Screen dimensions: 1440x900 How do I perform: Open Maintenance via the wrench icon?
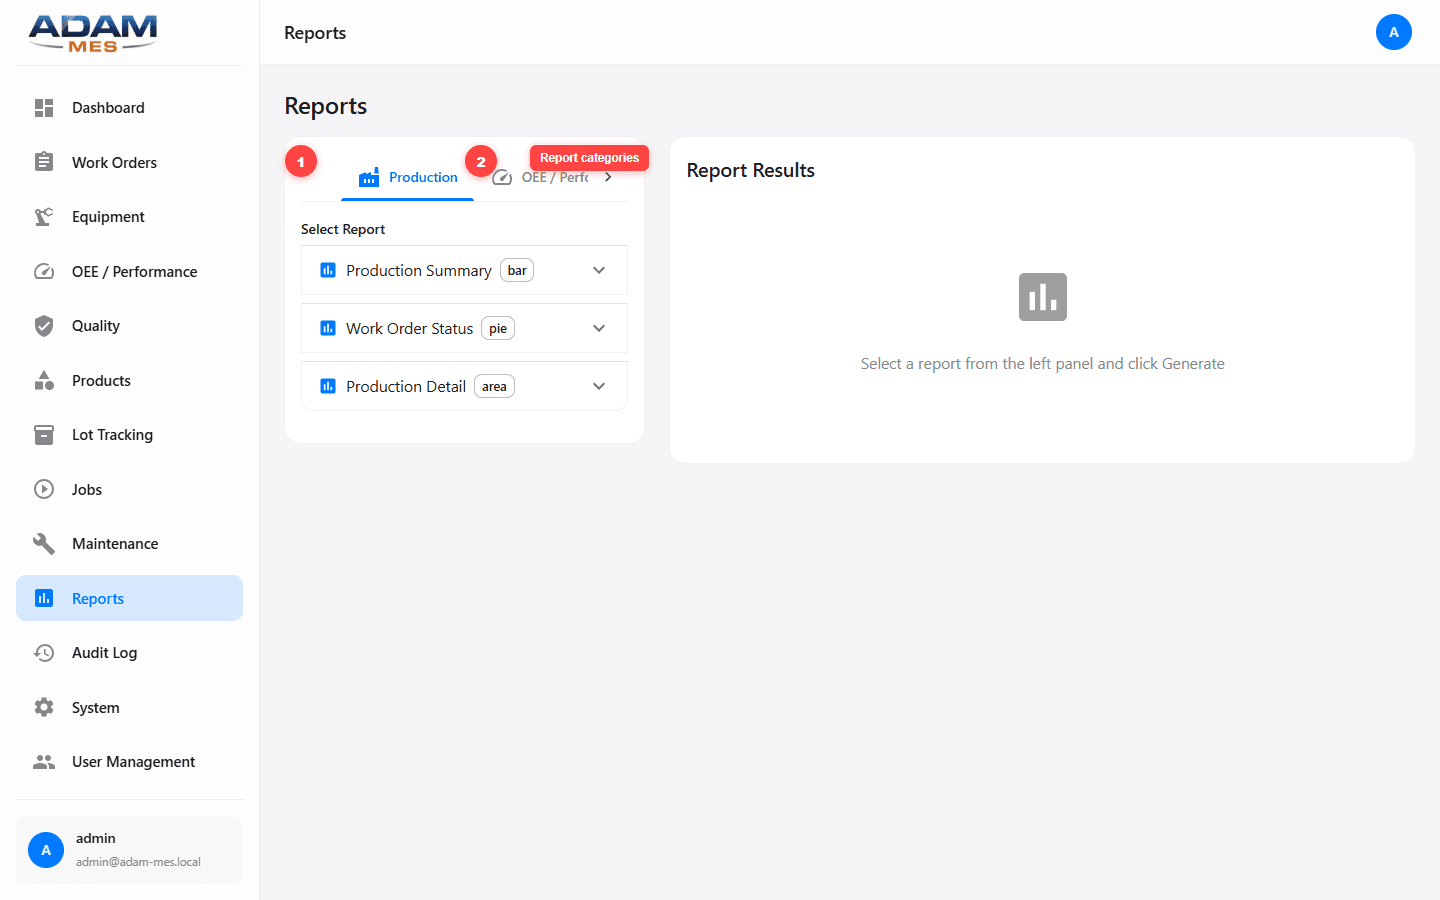44,543
